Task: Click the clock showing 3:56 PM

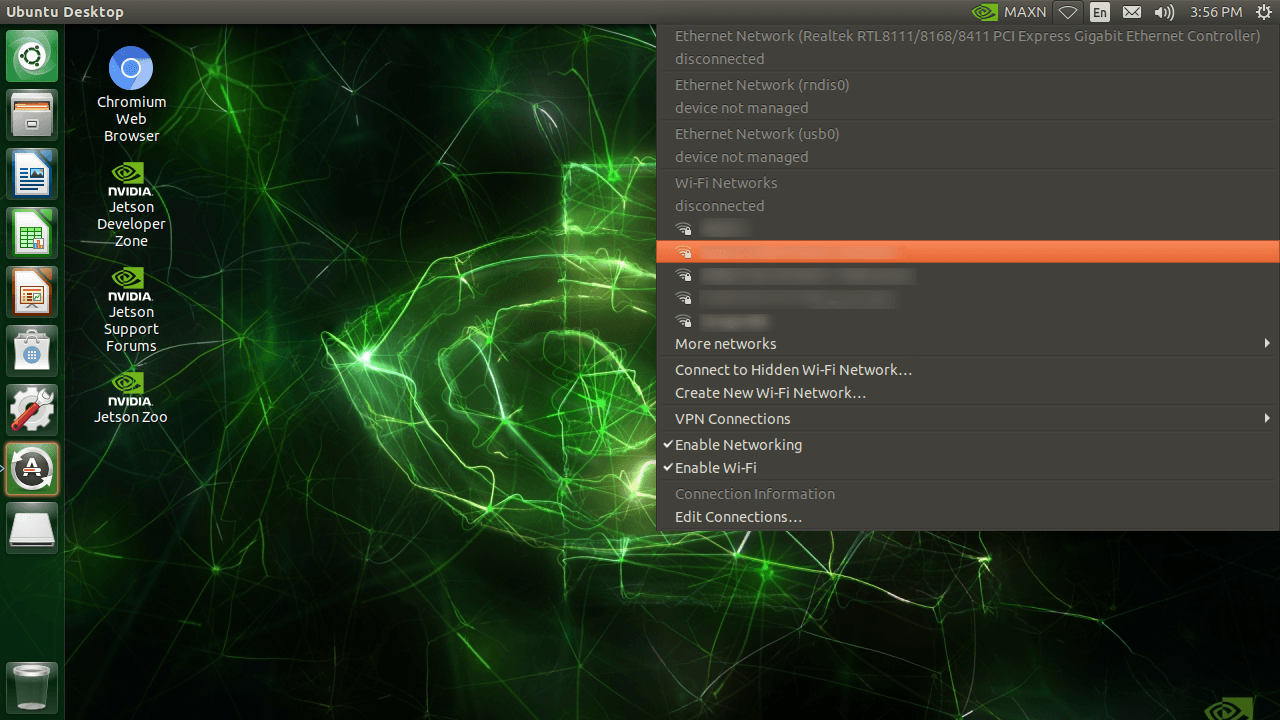Action: pos(1216,12)
